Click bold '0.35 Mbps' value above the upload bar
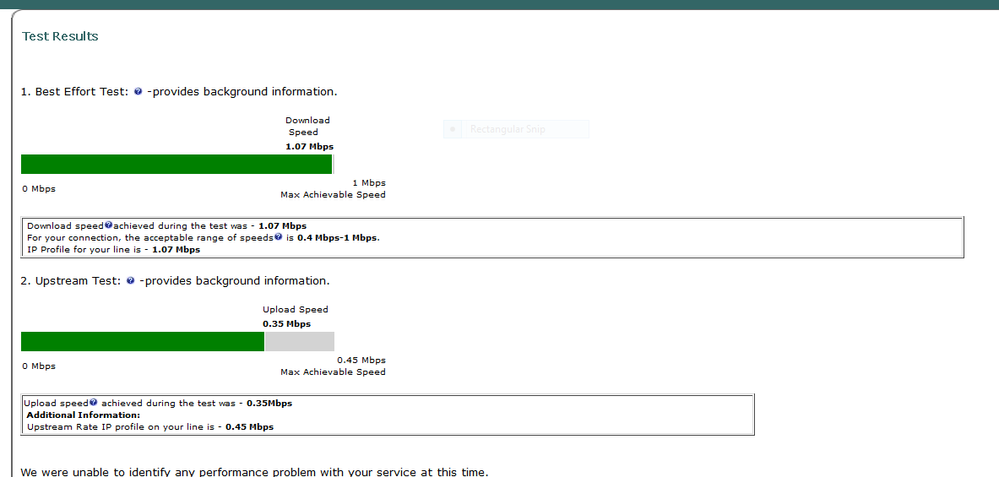The height and width of the screenshot is (477, 999). 287,324
